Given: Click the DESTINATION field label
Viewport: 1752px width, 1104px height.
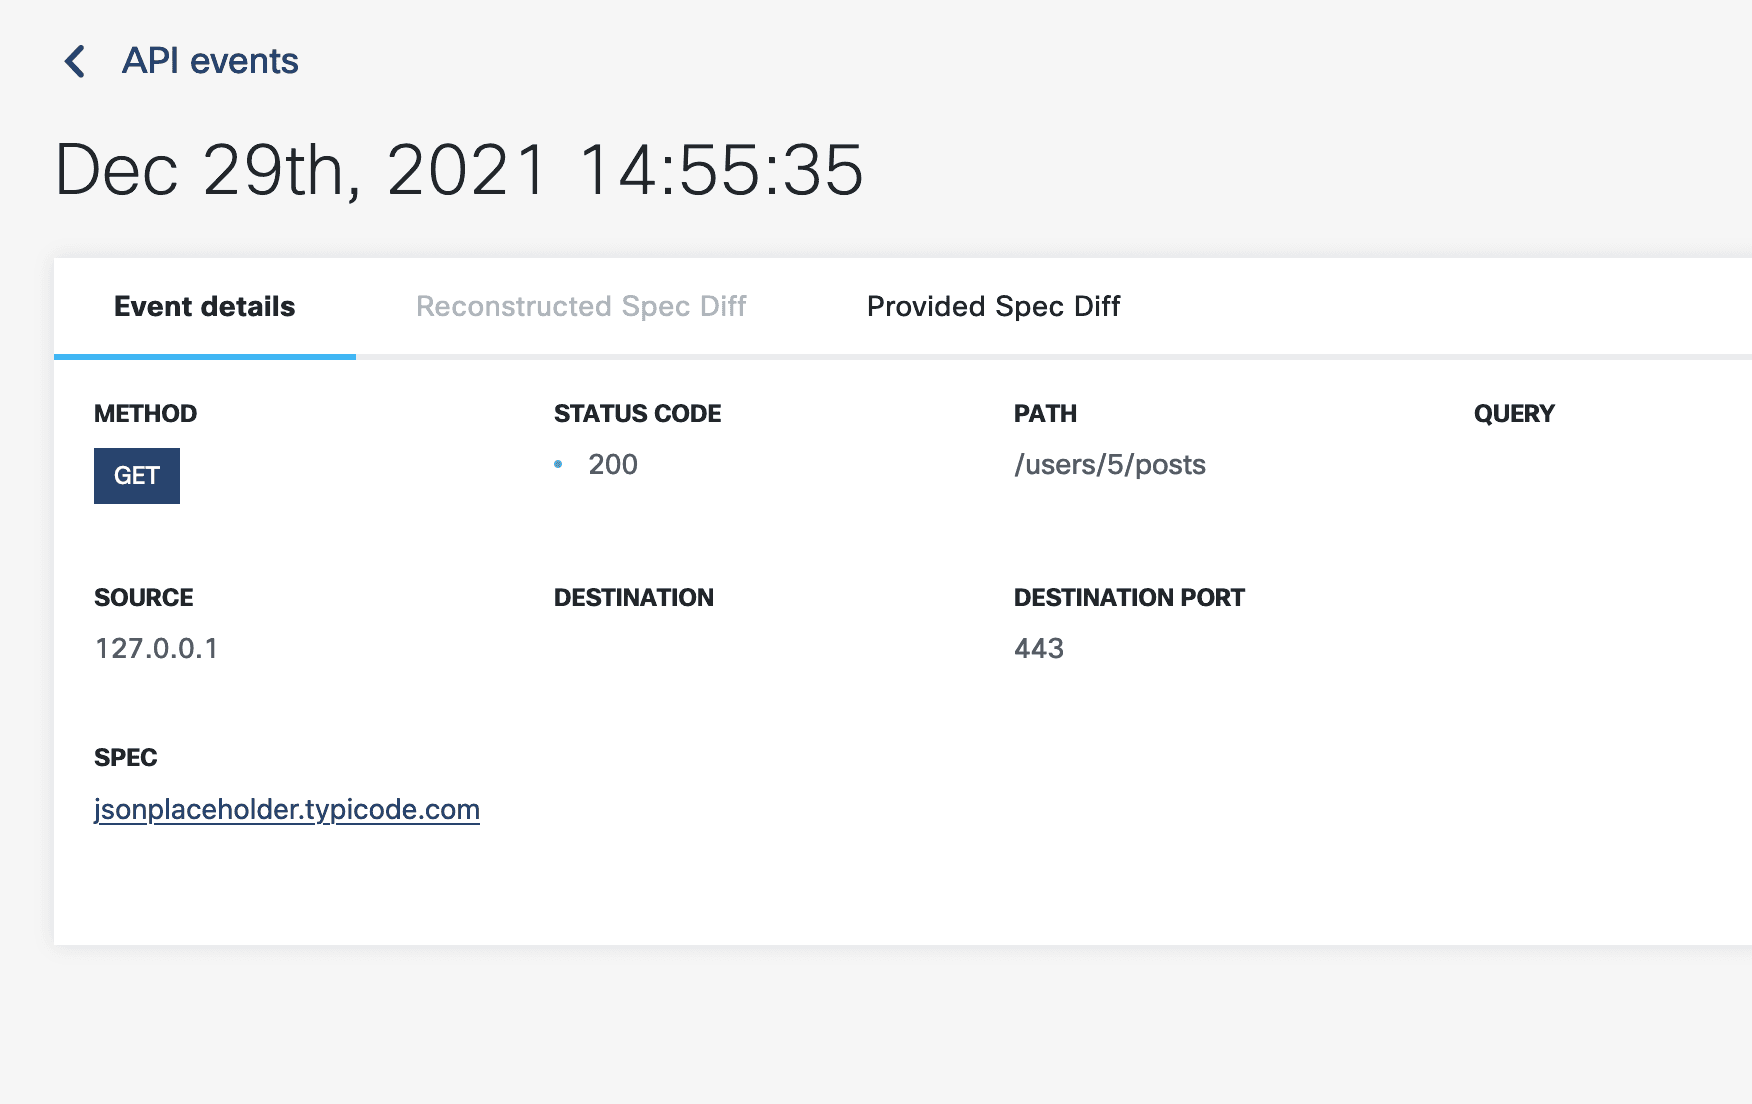Looking at the screenshot, I should point(634,597).
